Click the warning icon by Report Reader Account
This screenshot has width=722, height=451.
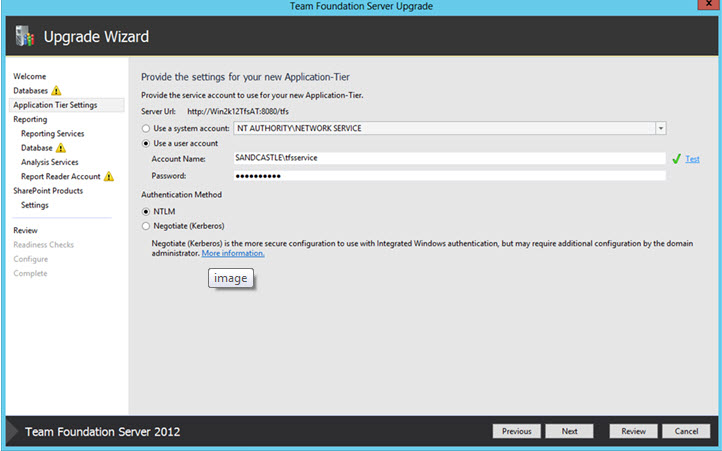click(x=109, y=176)
